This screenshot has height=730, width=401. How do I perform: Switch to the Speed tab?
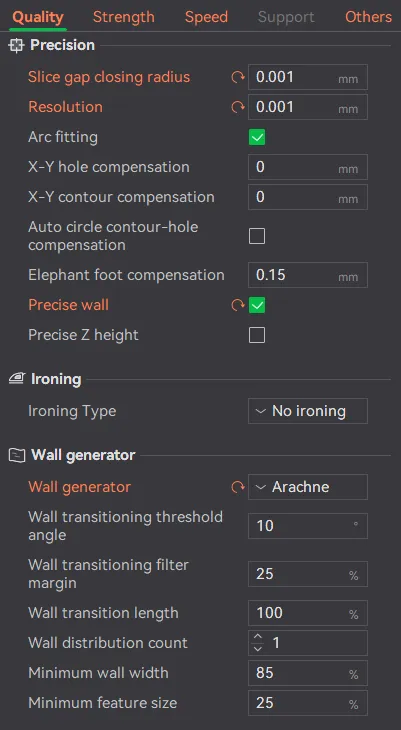206,17
